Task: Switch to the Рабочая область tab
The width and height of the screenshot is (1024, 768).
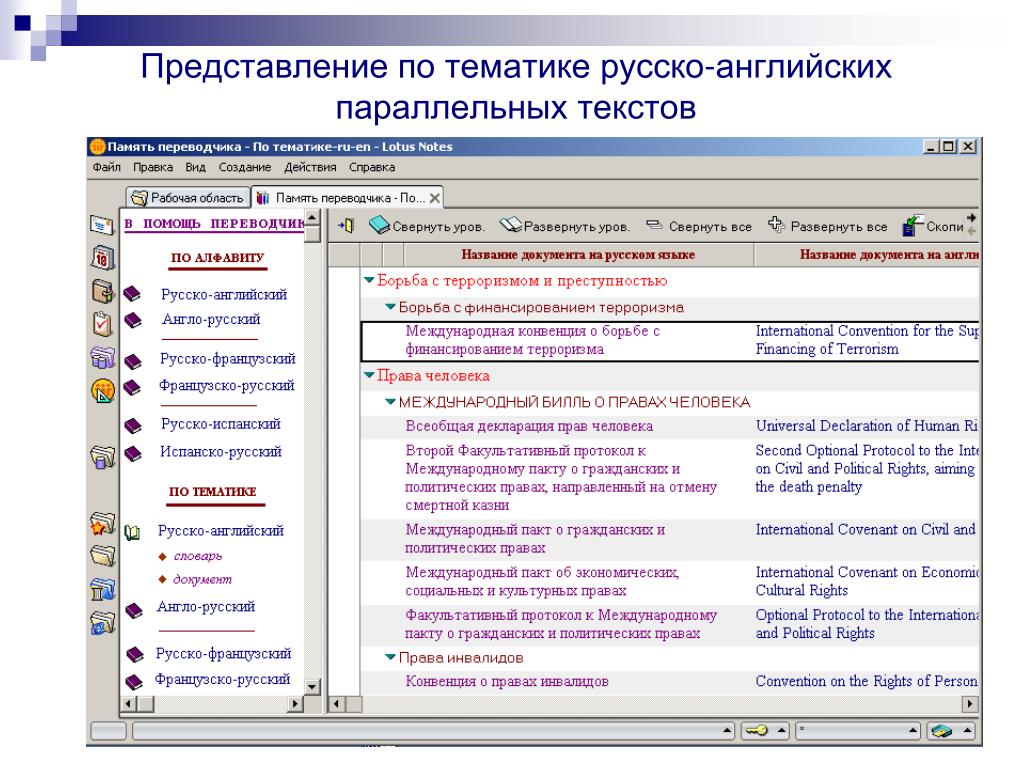Action: pos(188,197)
